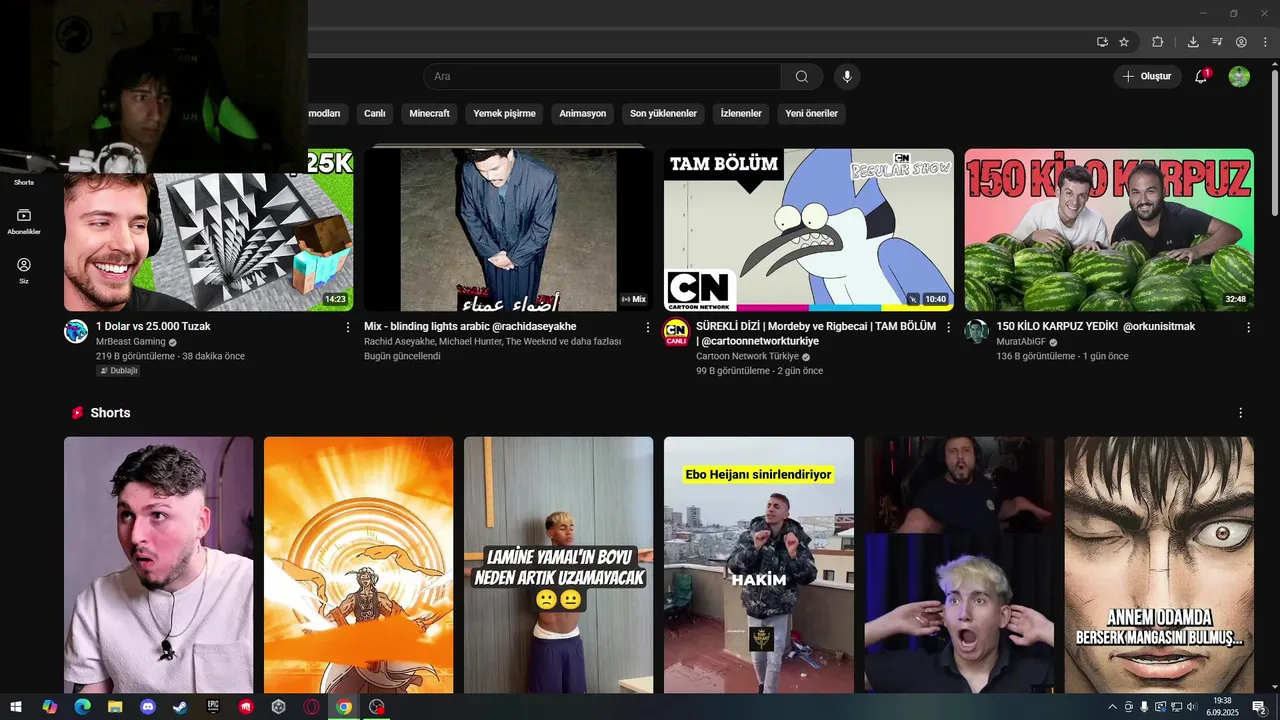
Task: Open File Explorer from the taskbar
Action: tap(115, 706)
